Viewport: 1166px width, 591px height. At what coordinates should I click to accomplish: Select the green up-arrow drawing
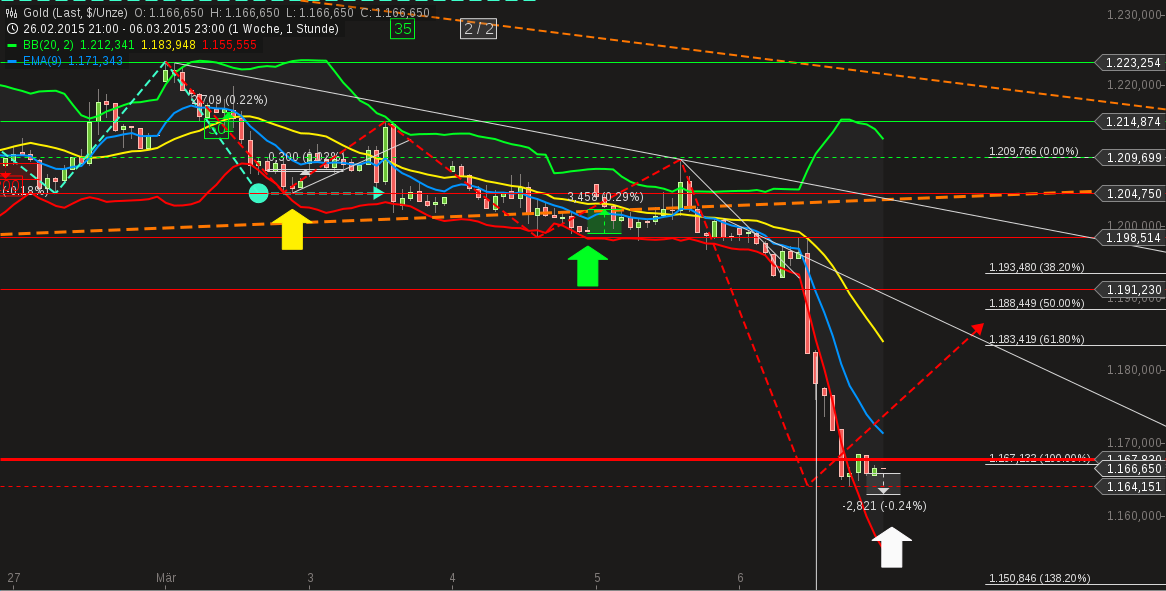[x=587, y=266]
